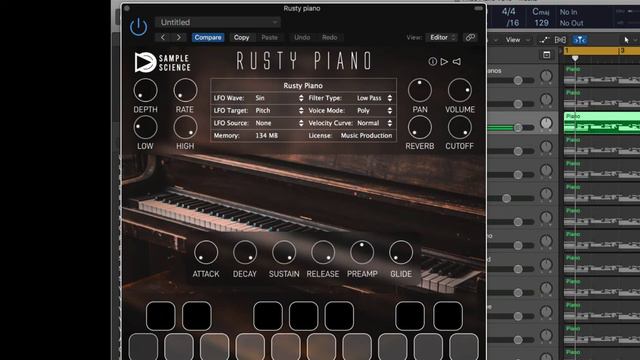
Task: Click the RATE knob
Action: click(185, 90)
